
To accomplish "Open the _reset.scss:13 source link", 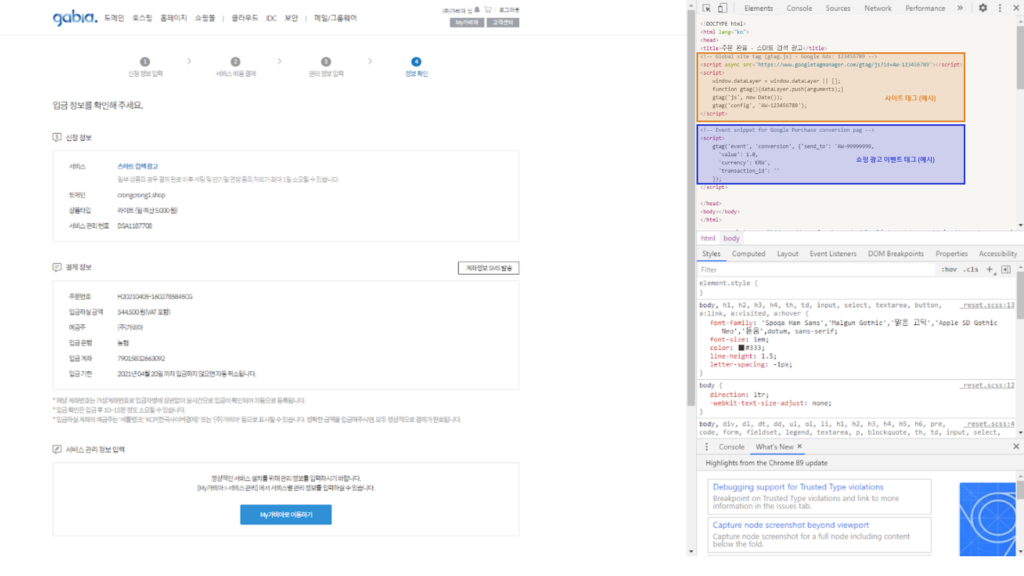I will point(987,305).
